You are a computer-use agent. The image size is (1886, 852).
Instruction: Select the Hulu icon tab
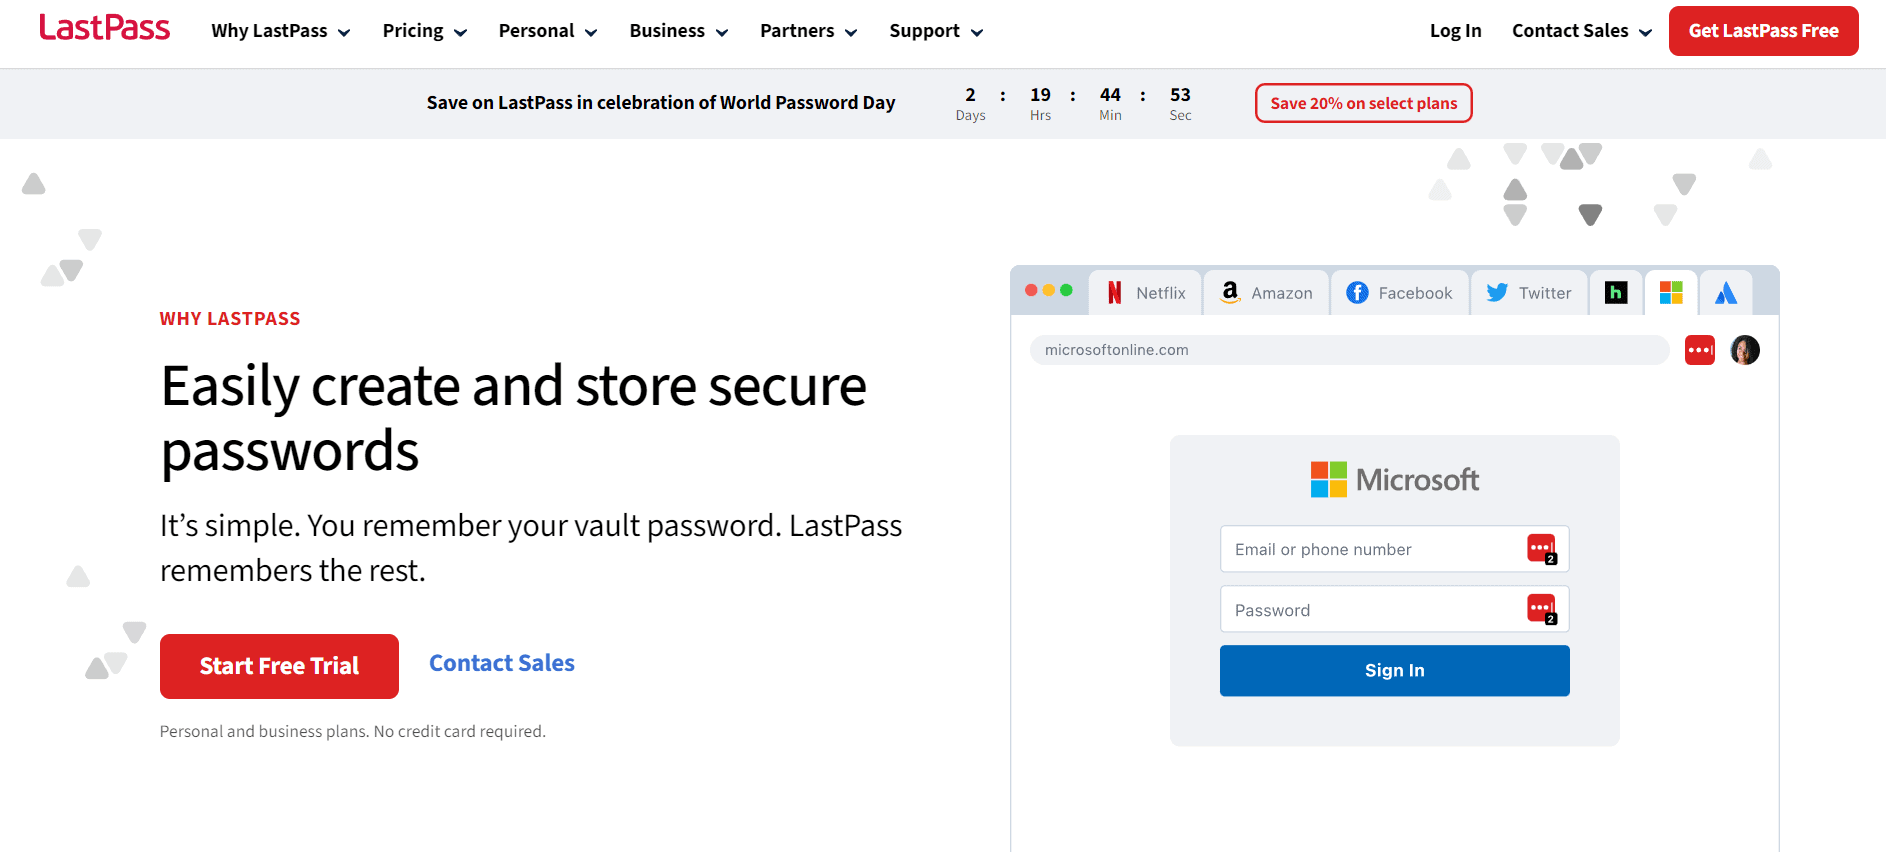tap(1616, 292)
